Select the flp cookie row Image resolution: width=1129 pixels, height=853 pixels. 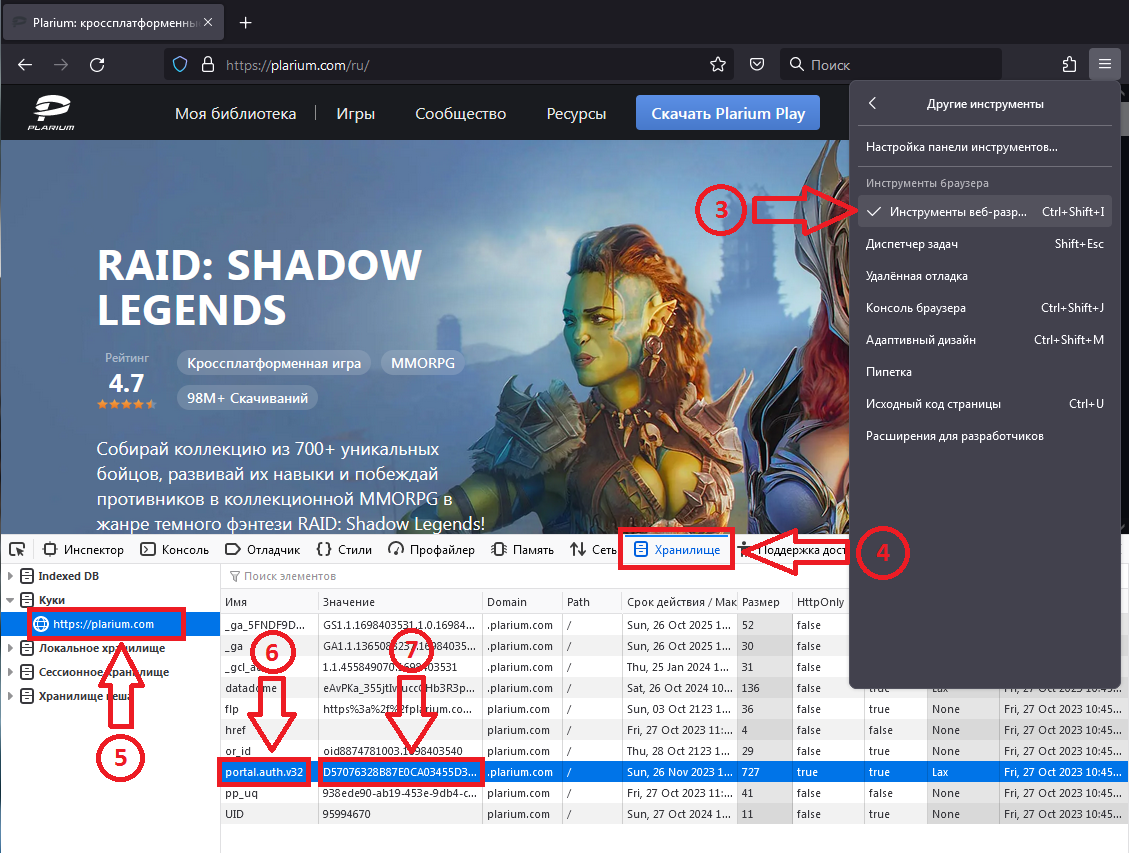674,709
